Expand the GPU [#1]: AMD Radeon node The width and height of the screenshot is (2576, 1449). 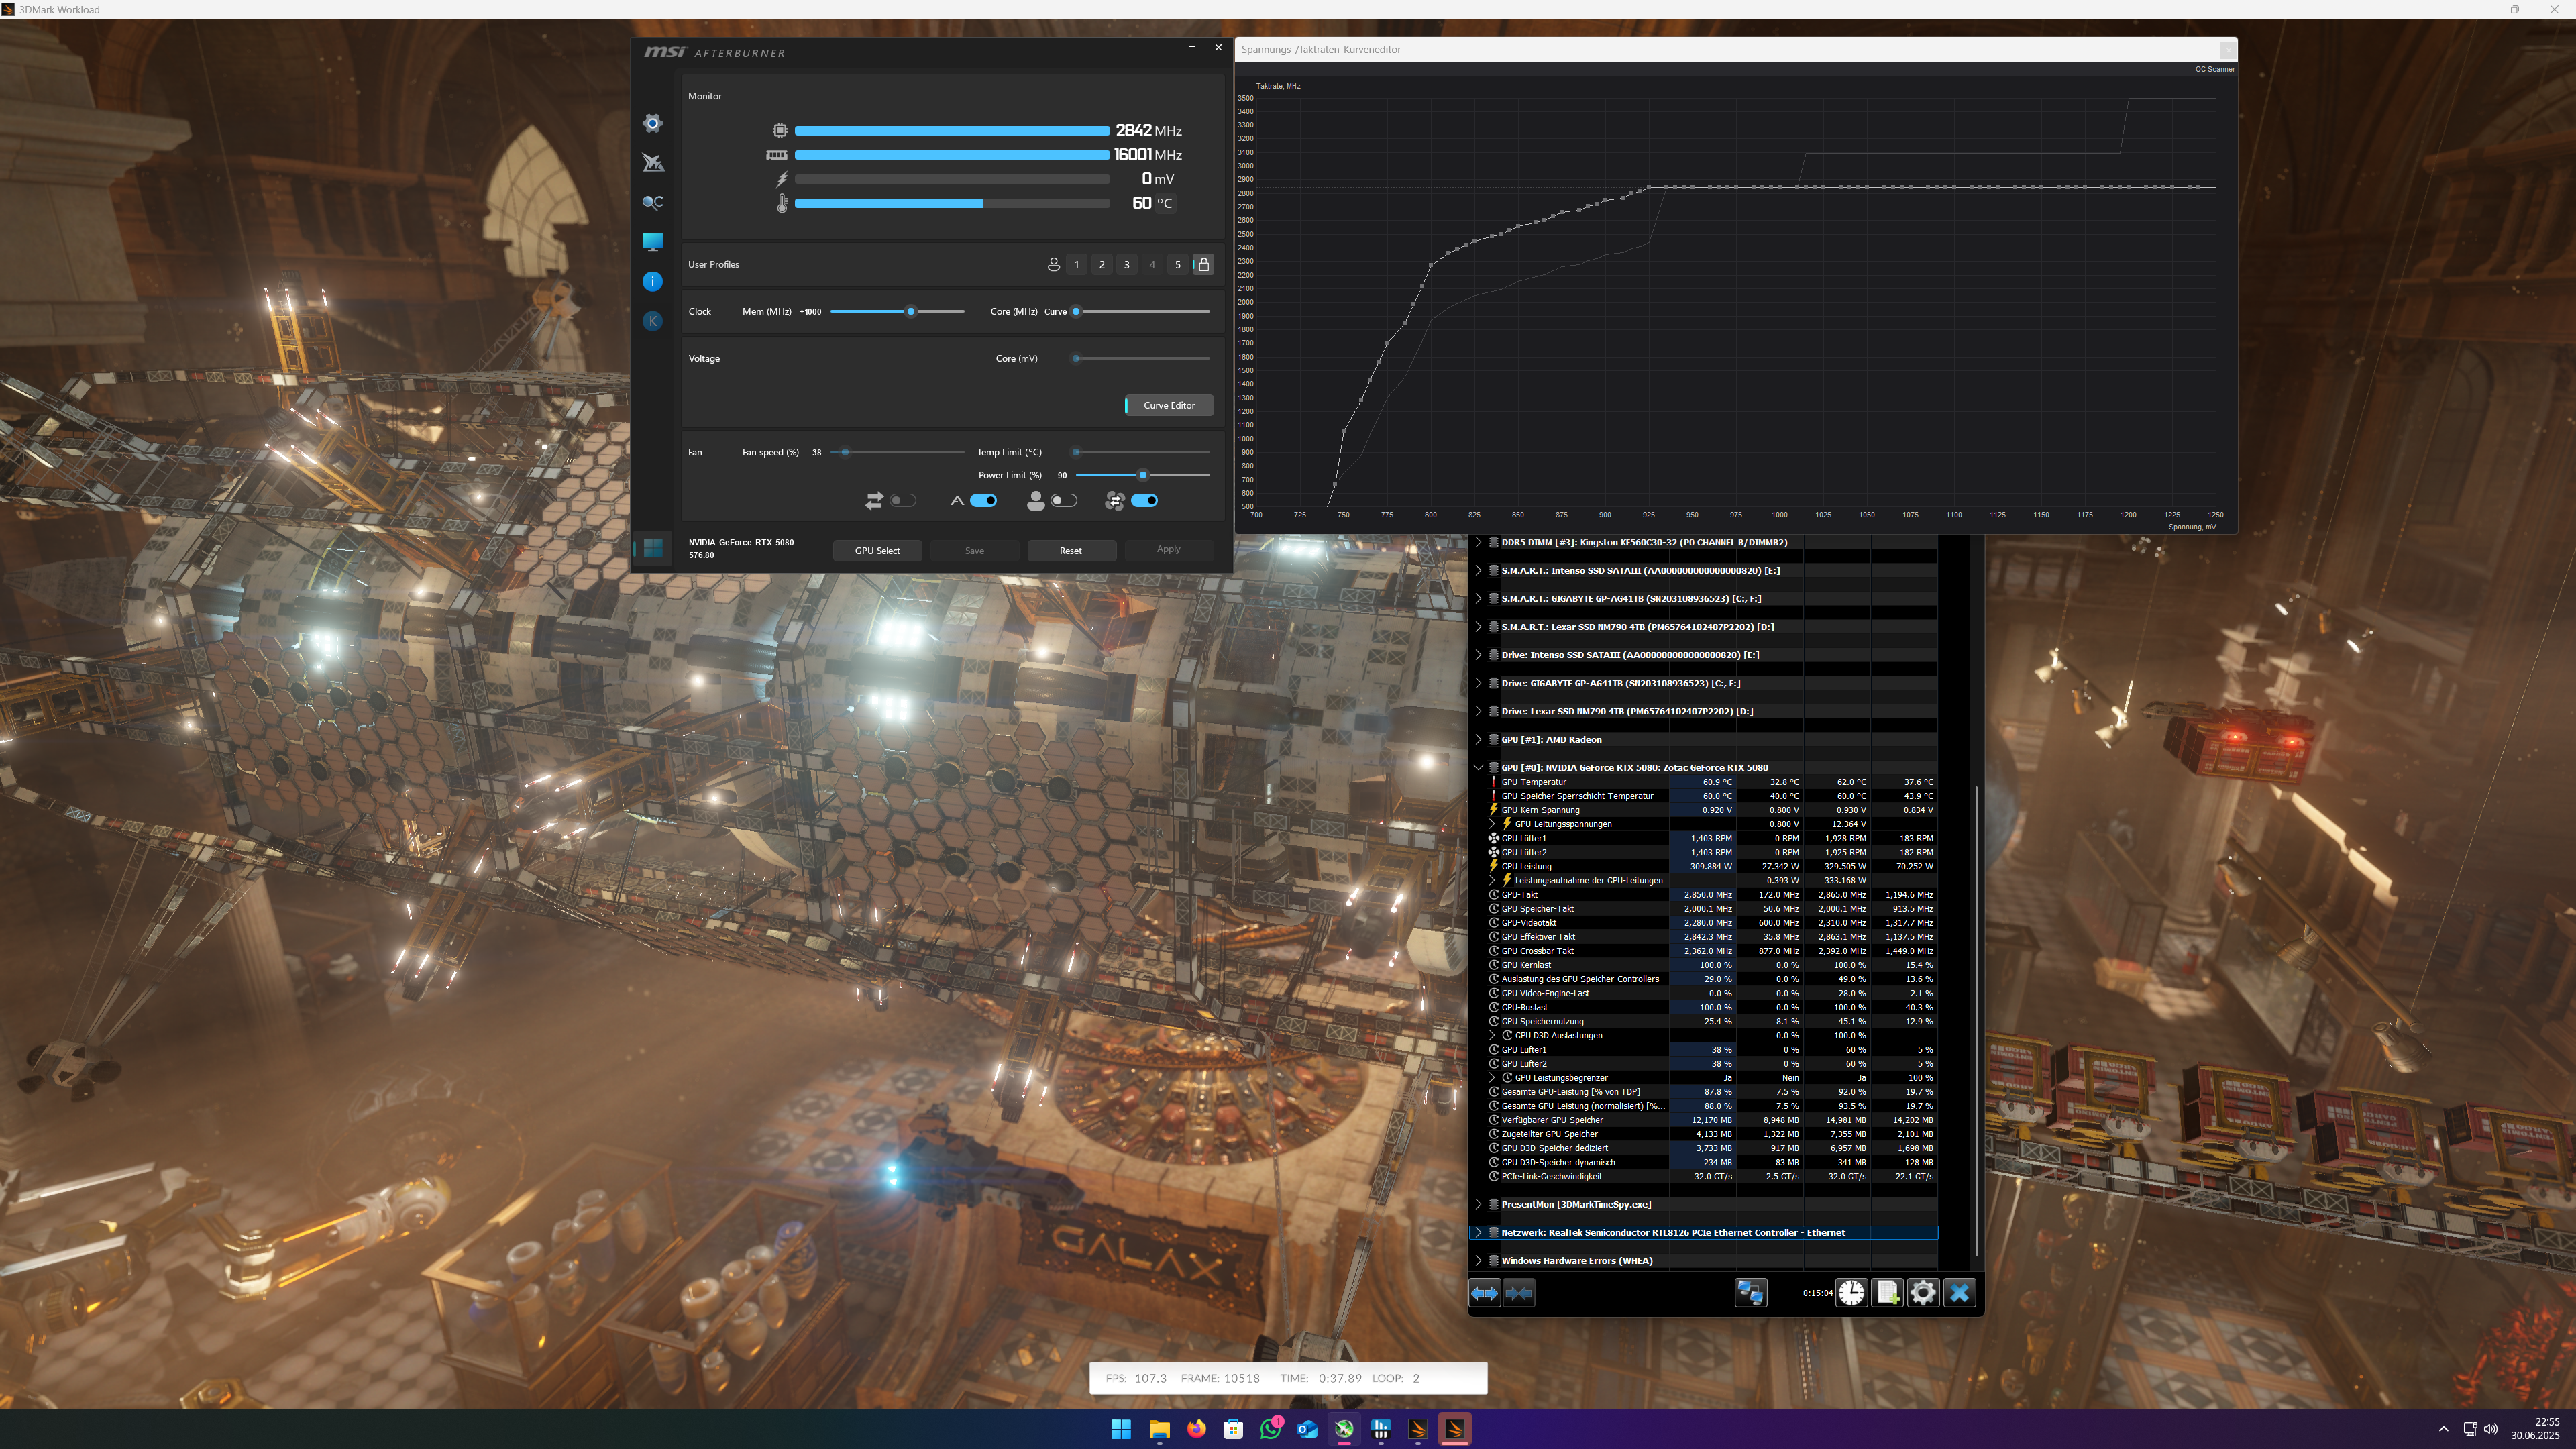tap(1479, 740)
